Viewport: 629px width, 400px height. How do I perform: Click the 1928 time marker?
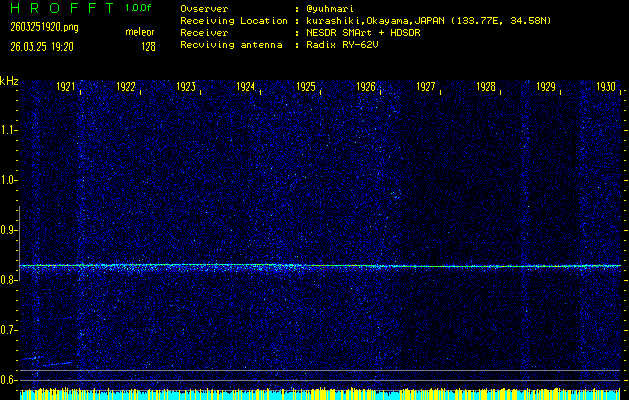tap(486, 88)
